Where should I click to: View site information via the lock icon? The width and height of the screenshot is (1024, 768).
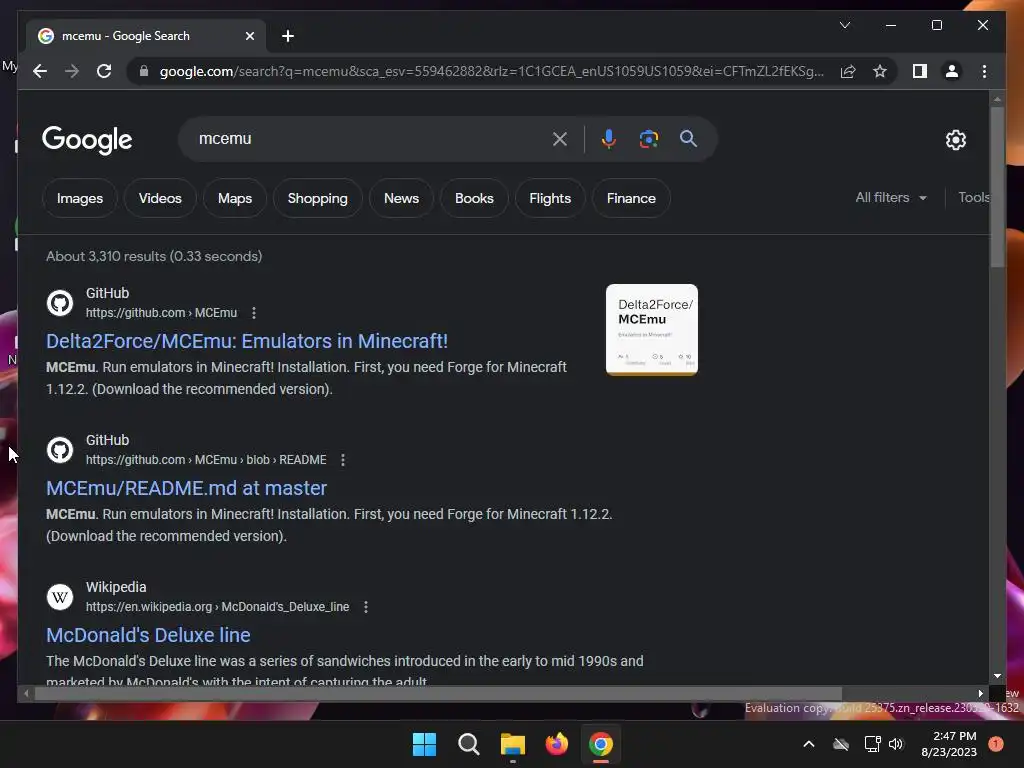click(x=144, y=71)
